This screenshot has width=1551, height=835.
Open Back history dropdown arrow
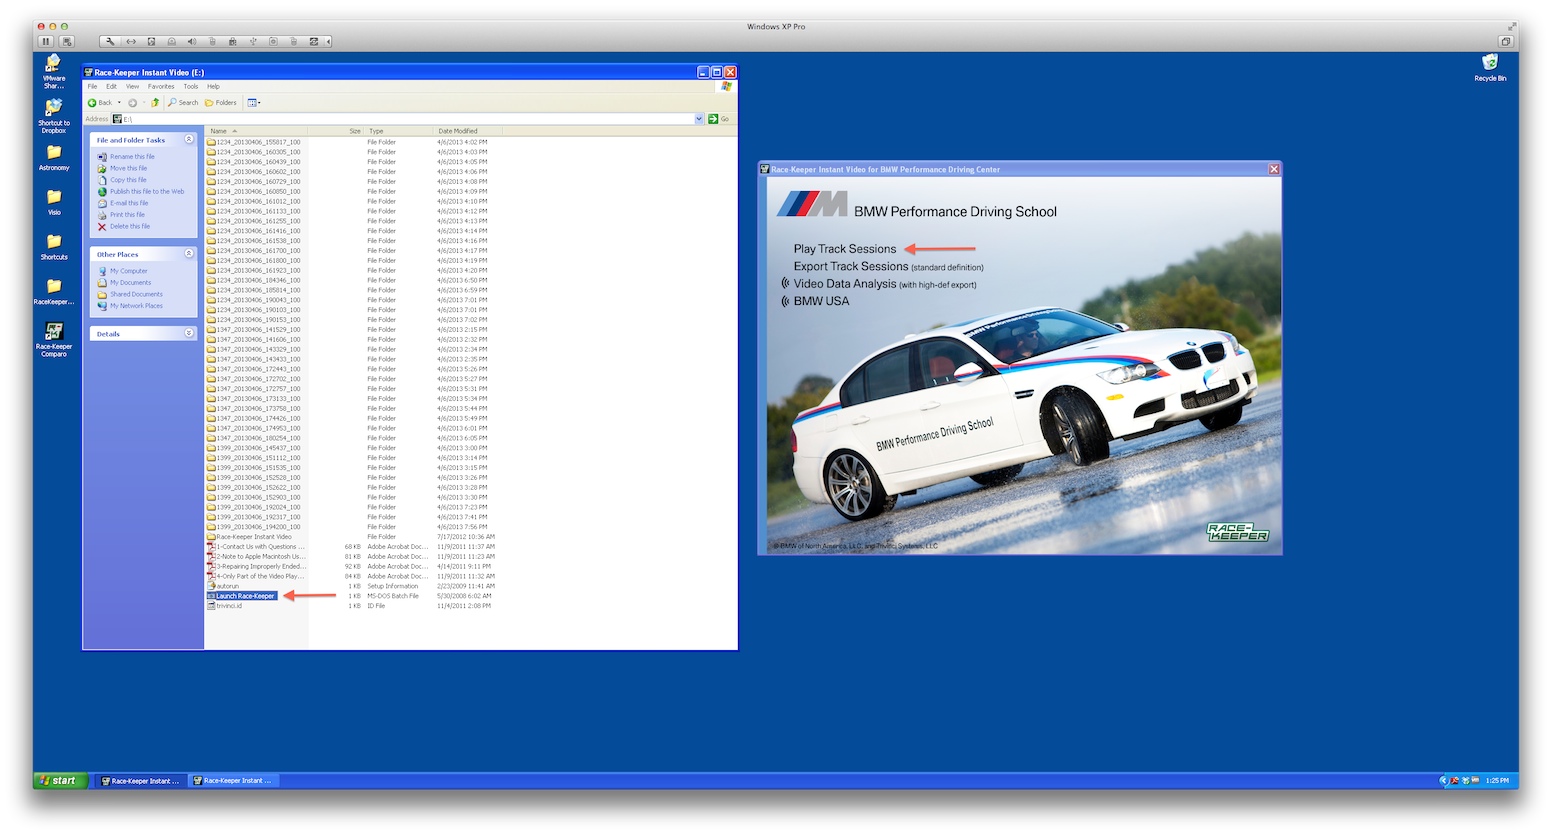coord(119,102)
